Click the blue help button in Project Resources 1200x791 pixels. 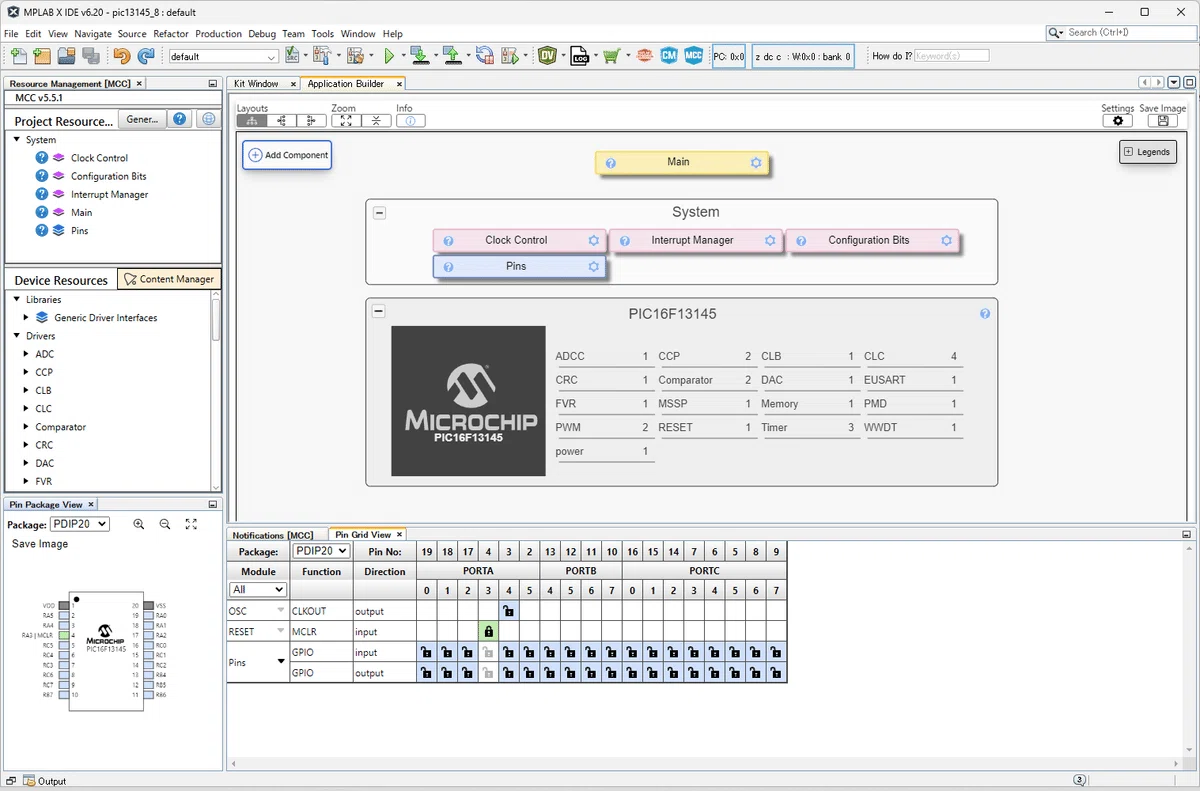(x=179, y=119)
